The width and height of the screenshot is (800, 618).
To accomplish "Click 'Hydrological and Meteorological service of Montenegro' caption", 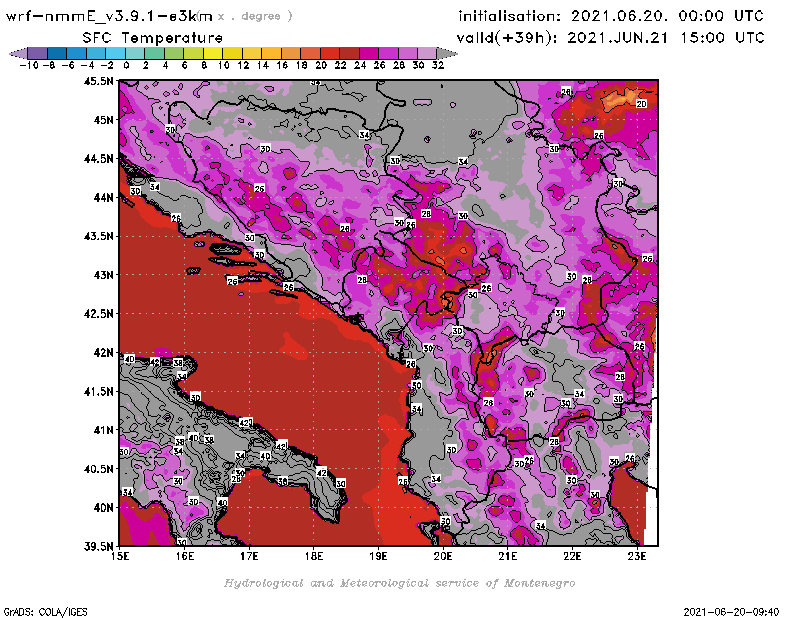I will pos(399,583).
